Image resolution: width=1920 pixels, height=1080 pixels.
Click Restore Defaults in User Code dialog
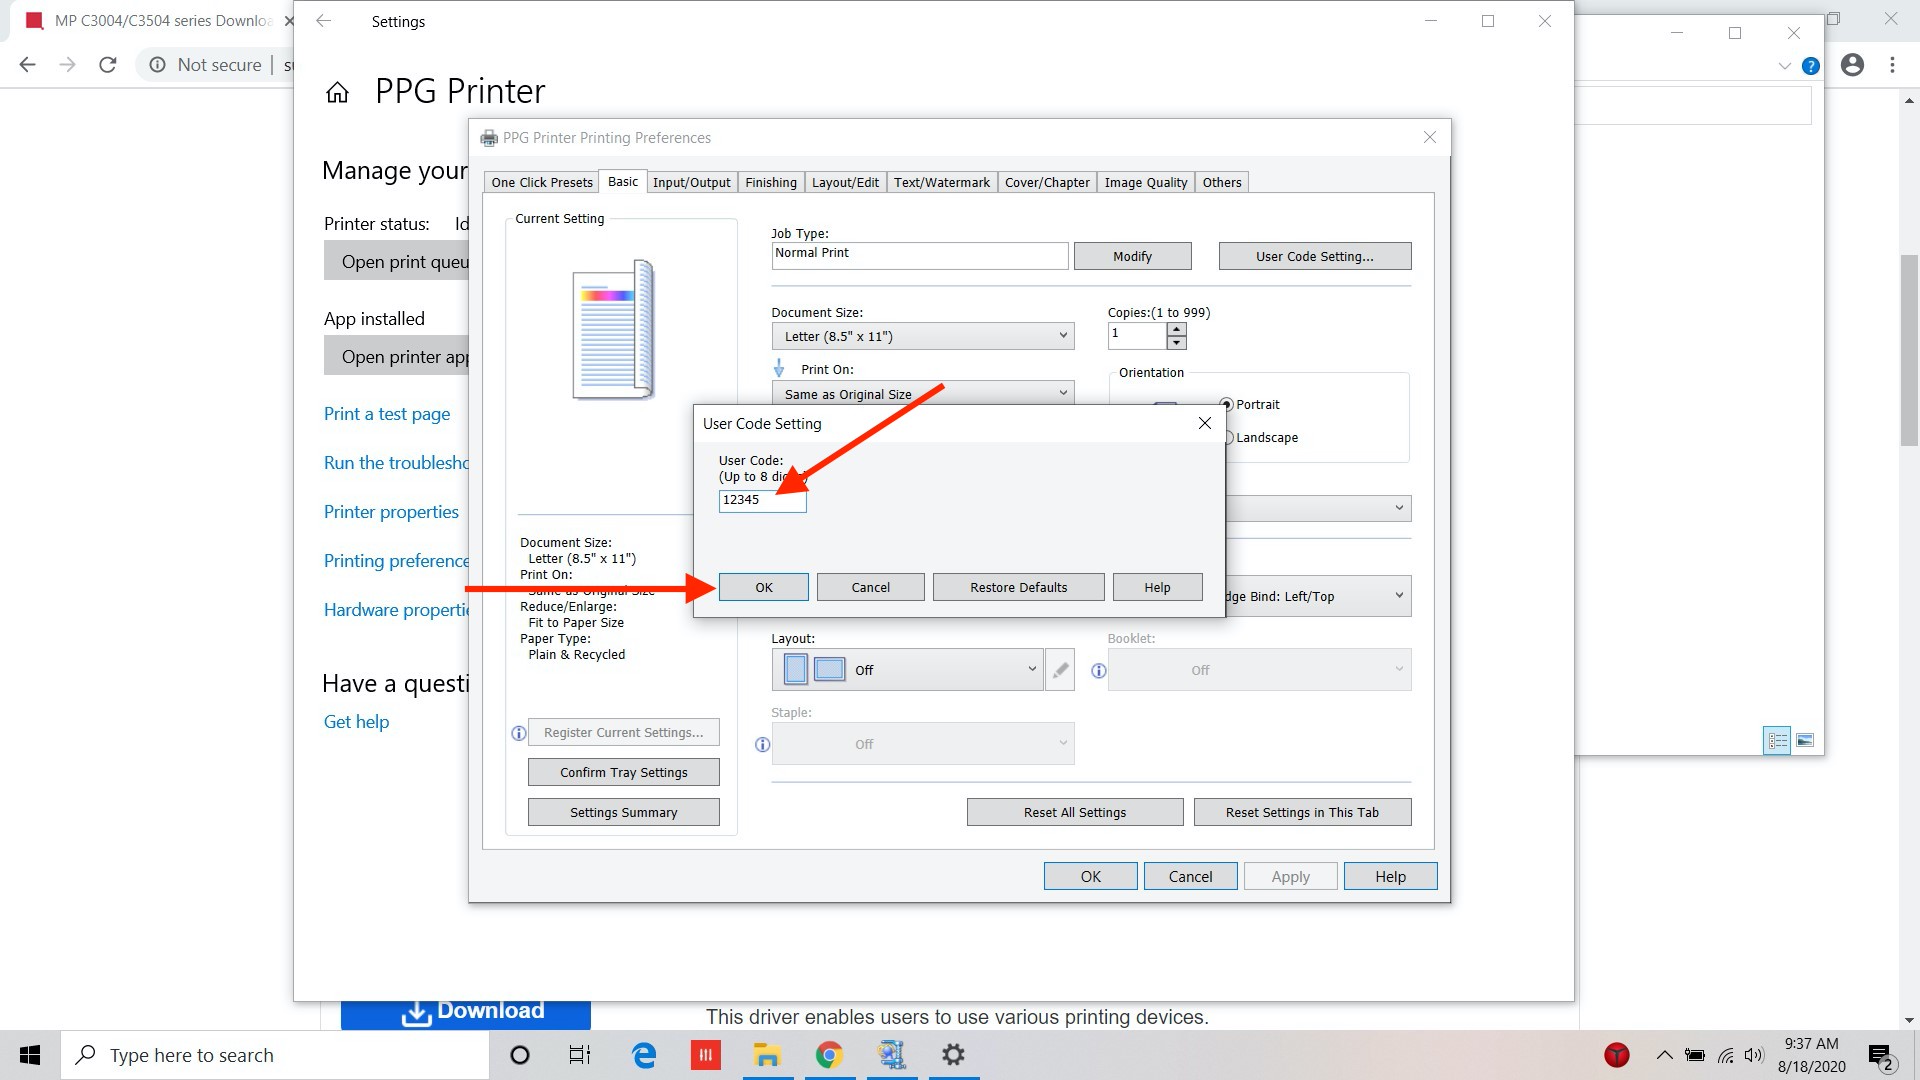pos(1018,587)
